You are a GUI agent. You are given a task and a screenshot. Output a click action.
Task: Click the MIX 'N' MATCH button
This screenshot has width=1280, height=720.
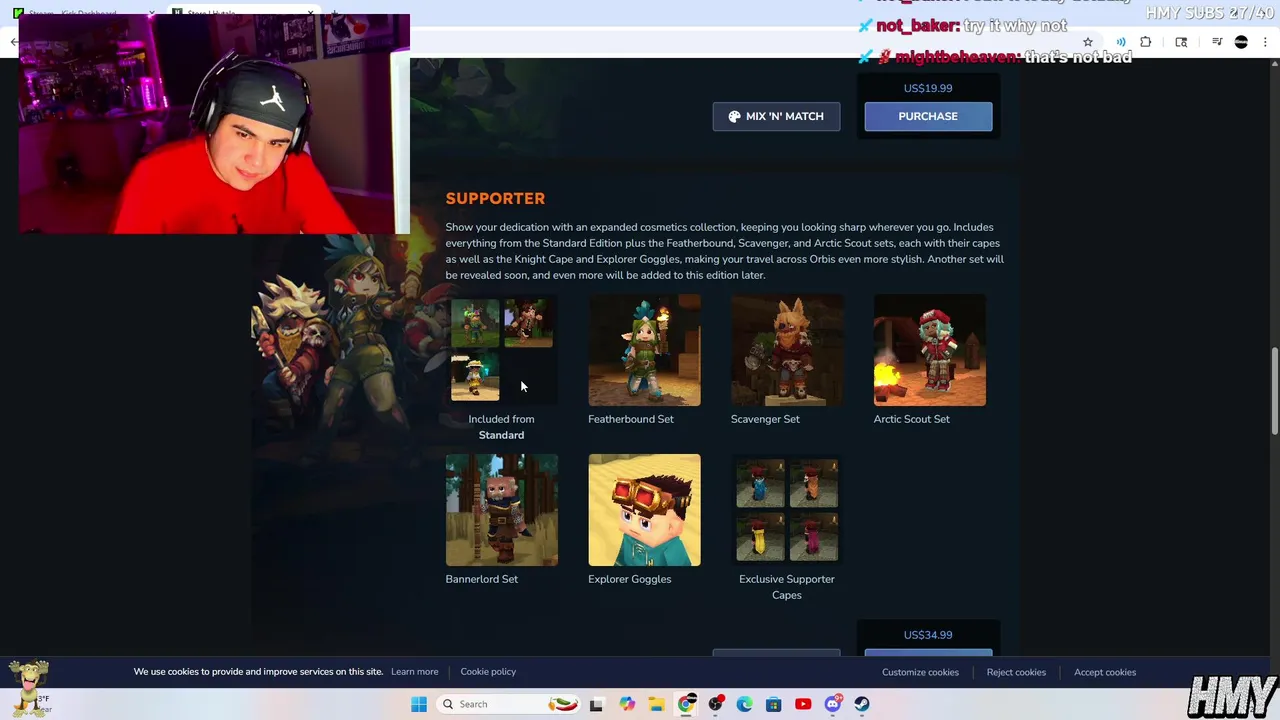point(776,116)
